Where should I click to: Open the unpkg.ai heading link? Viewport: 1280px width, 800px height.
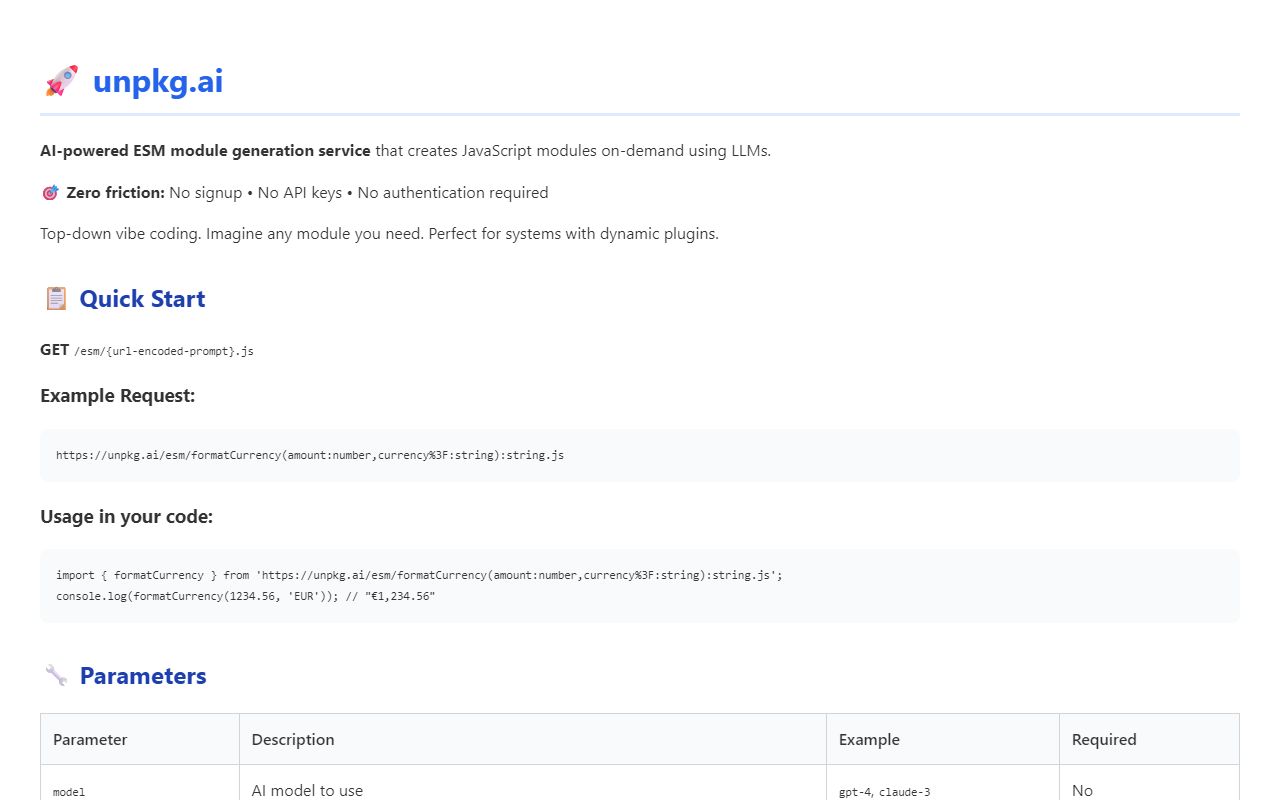tap(158, 81)
